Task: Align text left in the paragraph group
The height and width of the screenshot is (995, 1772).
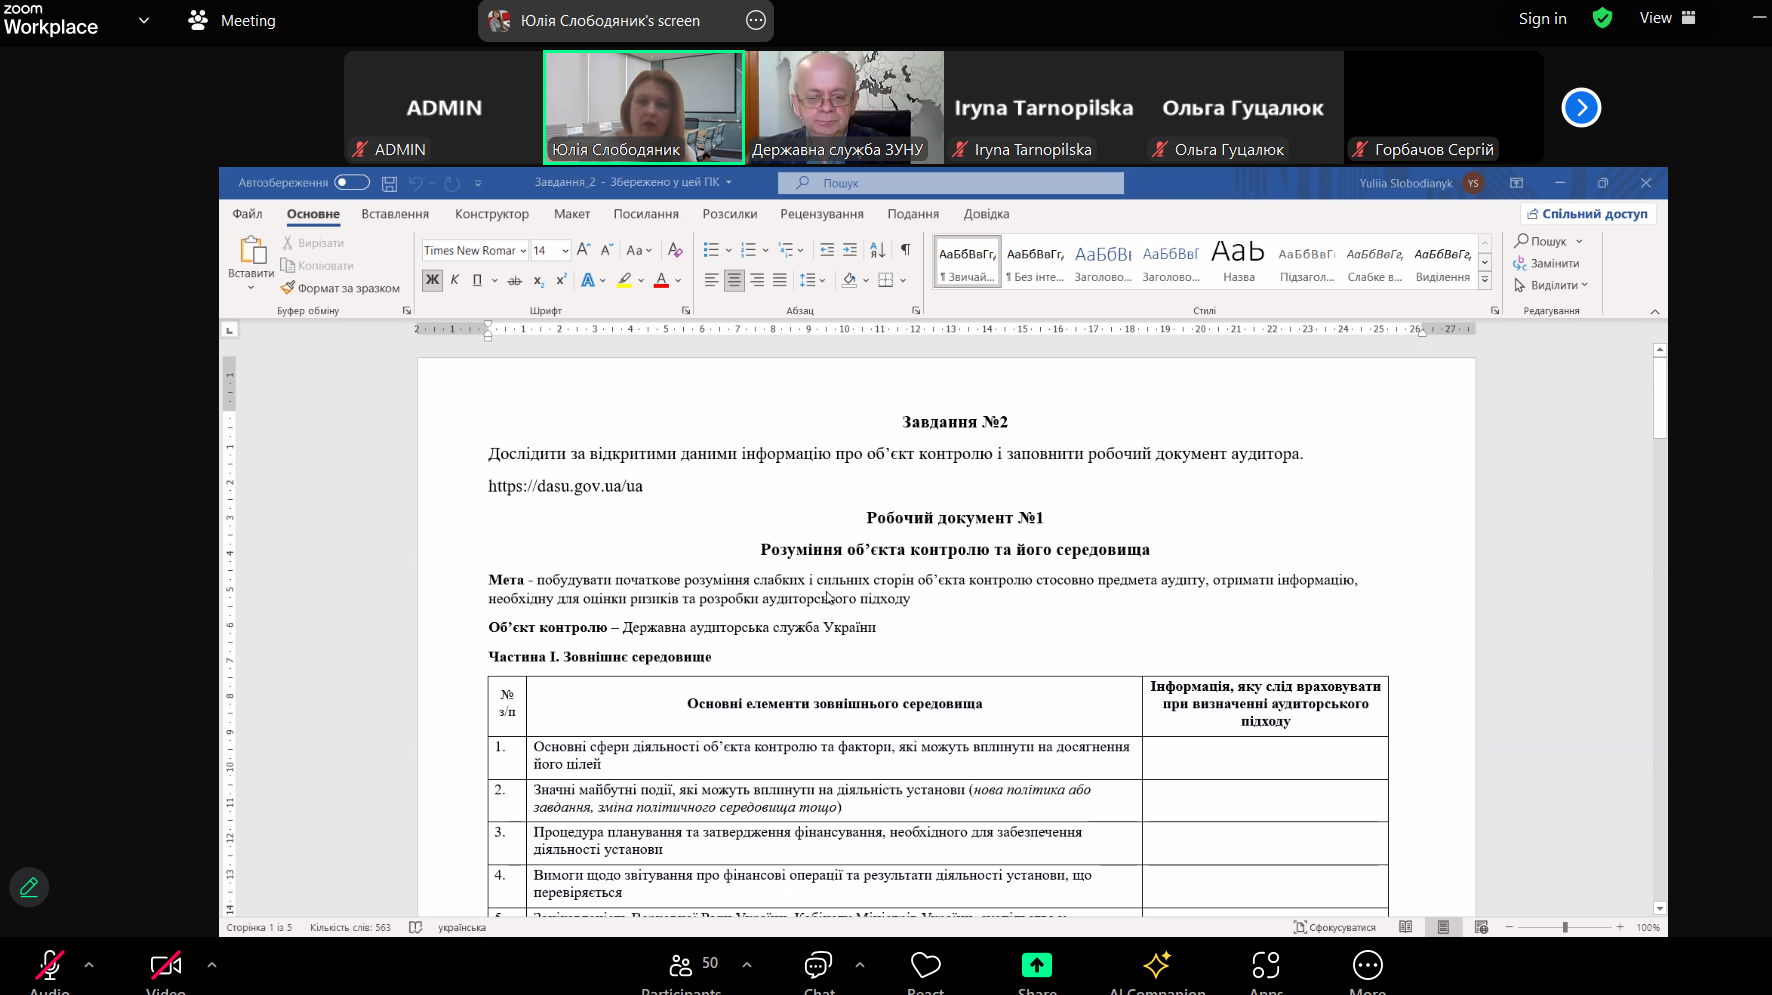Action: point(711,280)
